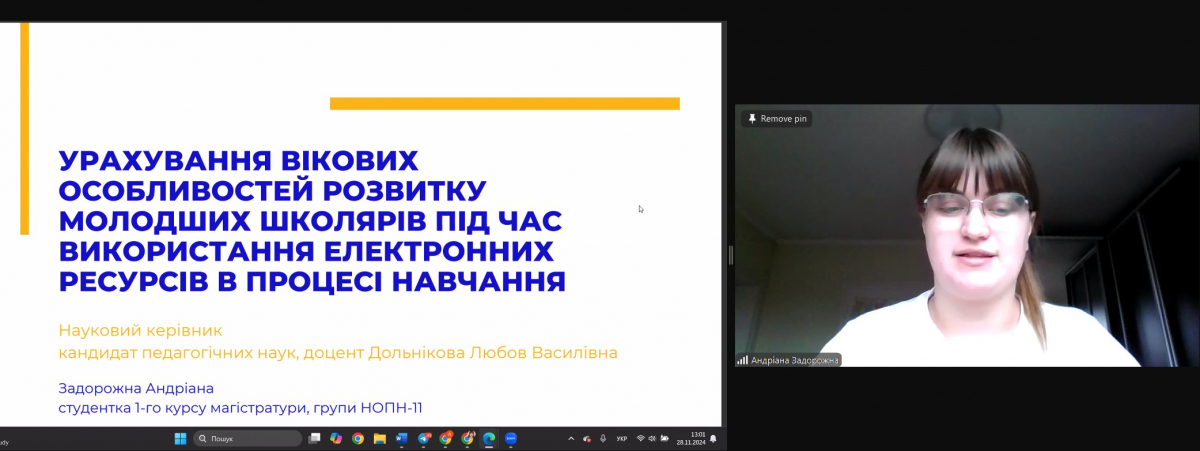This screenshot has height=451, width=1200.
Task: Open Task View from the taskbar
Action: tap(314, 438)
